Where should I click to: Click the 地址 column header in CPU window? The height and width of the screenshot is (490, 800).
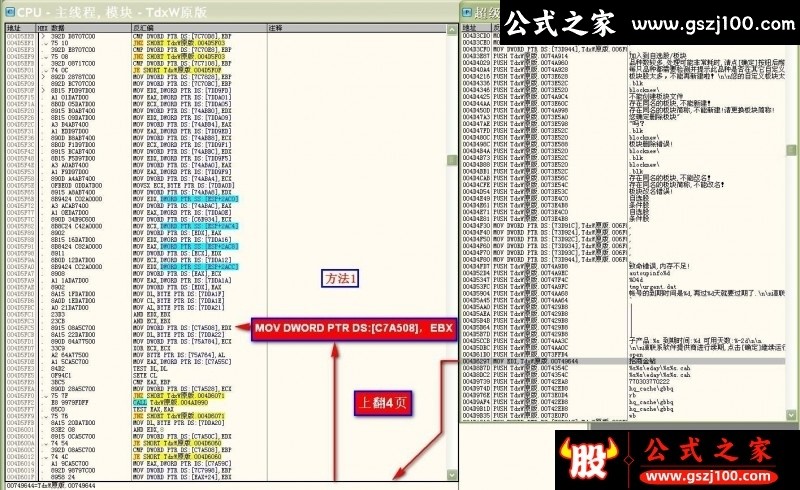[21, 28]
